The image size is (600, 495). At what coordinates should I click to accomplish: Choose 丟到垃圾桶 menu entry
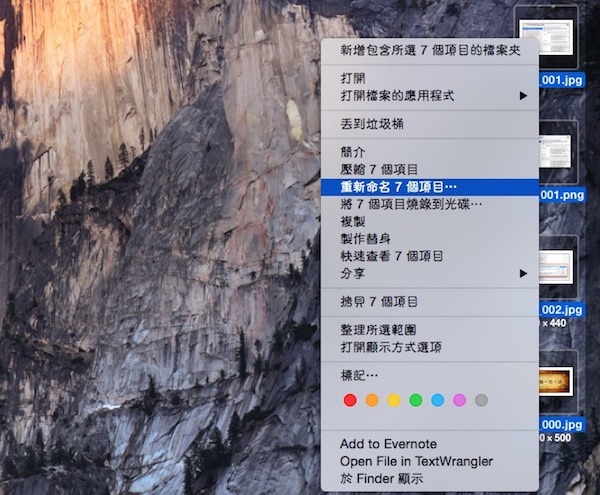point(430,124)
